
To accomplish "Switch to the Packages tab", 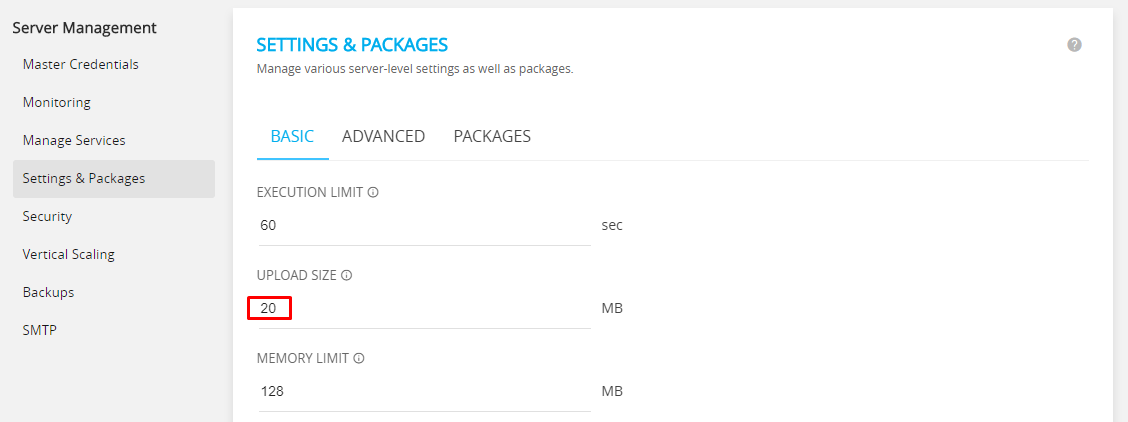I will 492,137.
